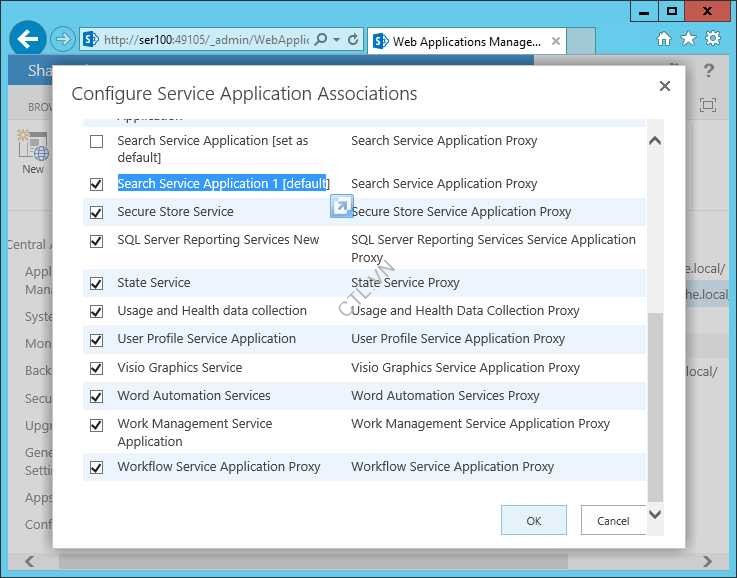Screen dimensions: 737x578
Task: Uncheck Work Management Service Application checkbox
Action: point(96,425)
